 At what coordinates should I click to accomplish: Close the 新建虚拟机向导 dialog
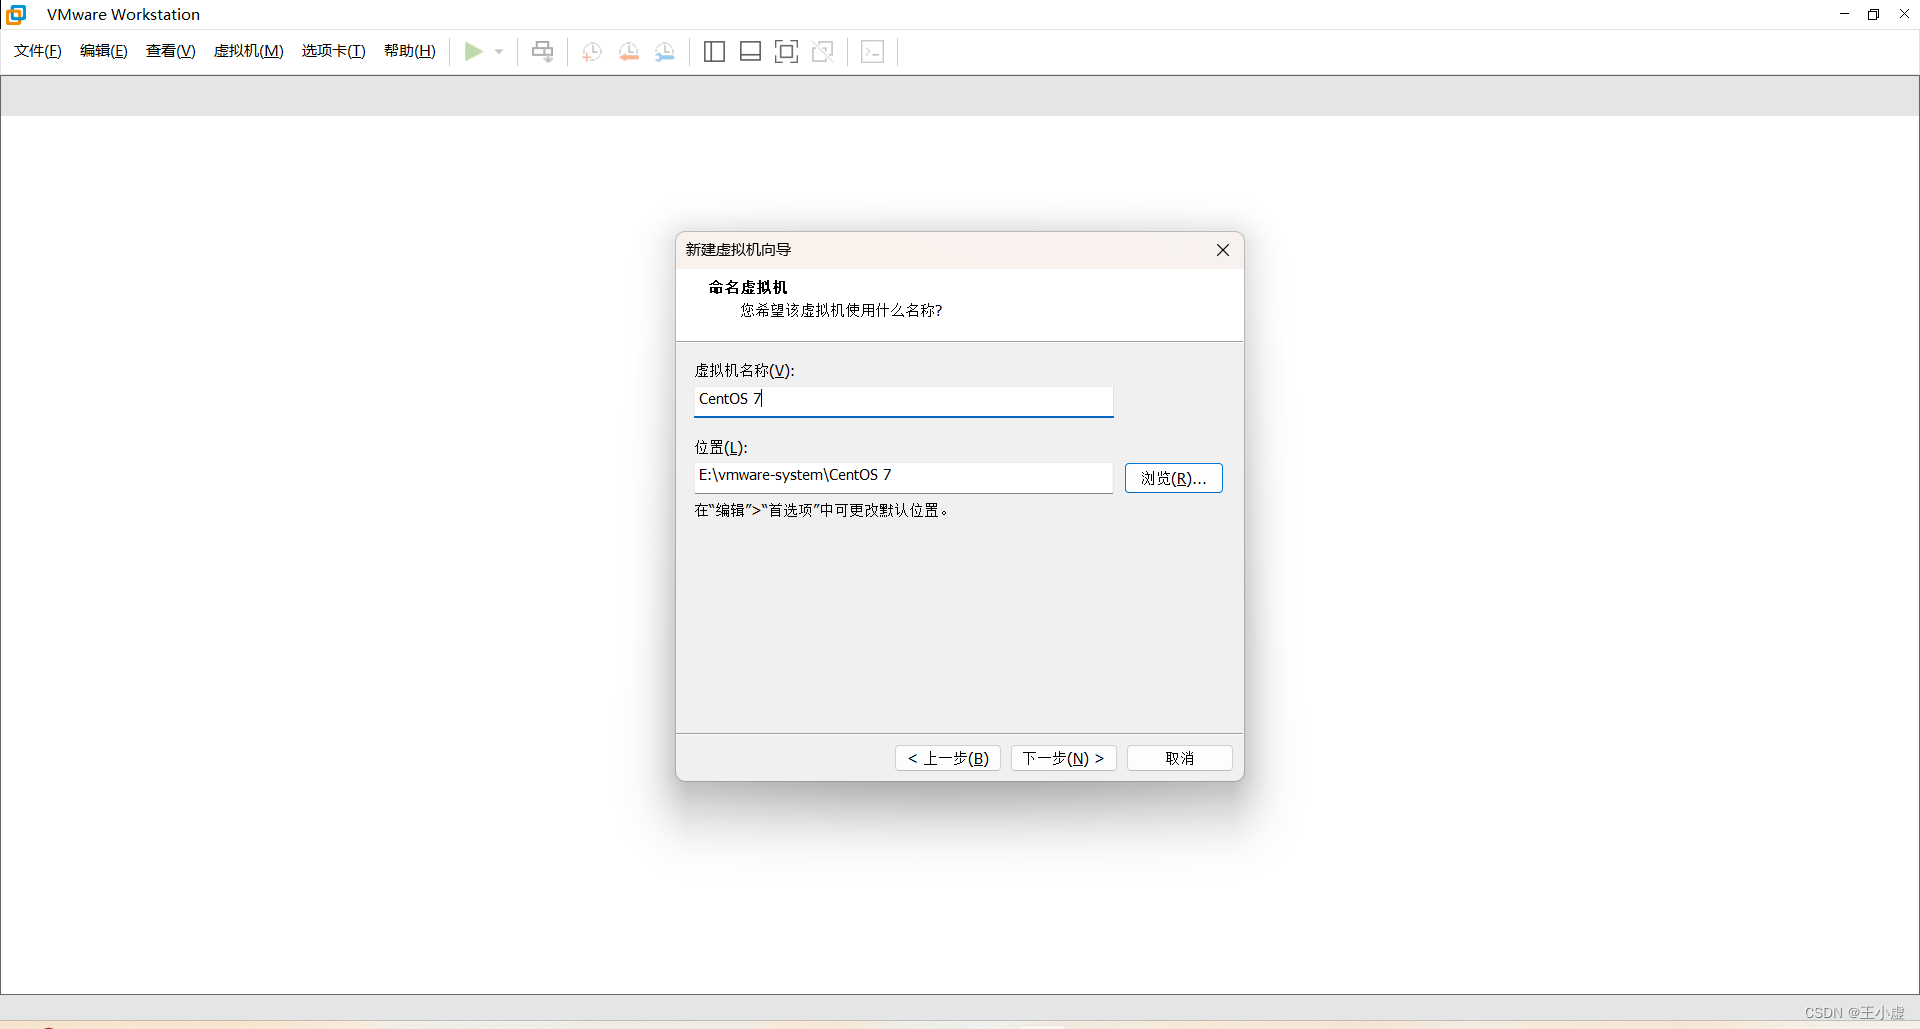pos(1223,250)
